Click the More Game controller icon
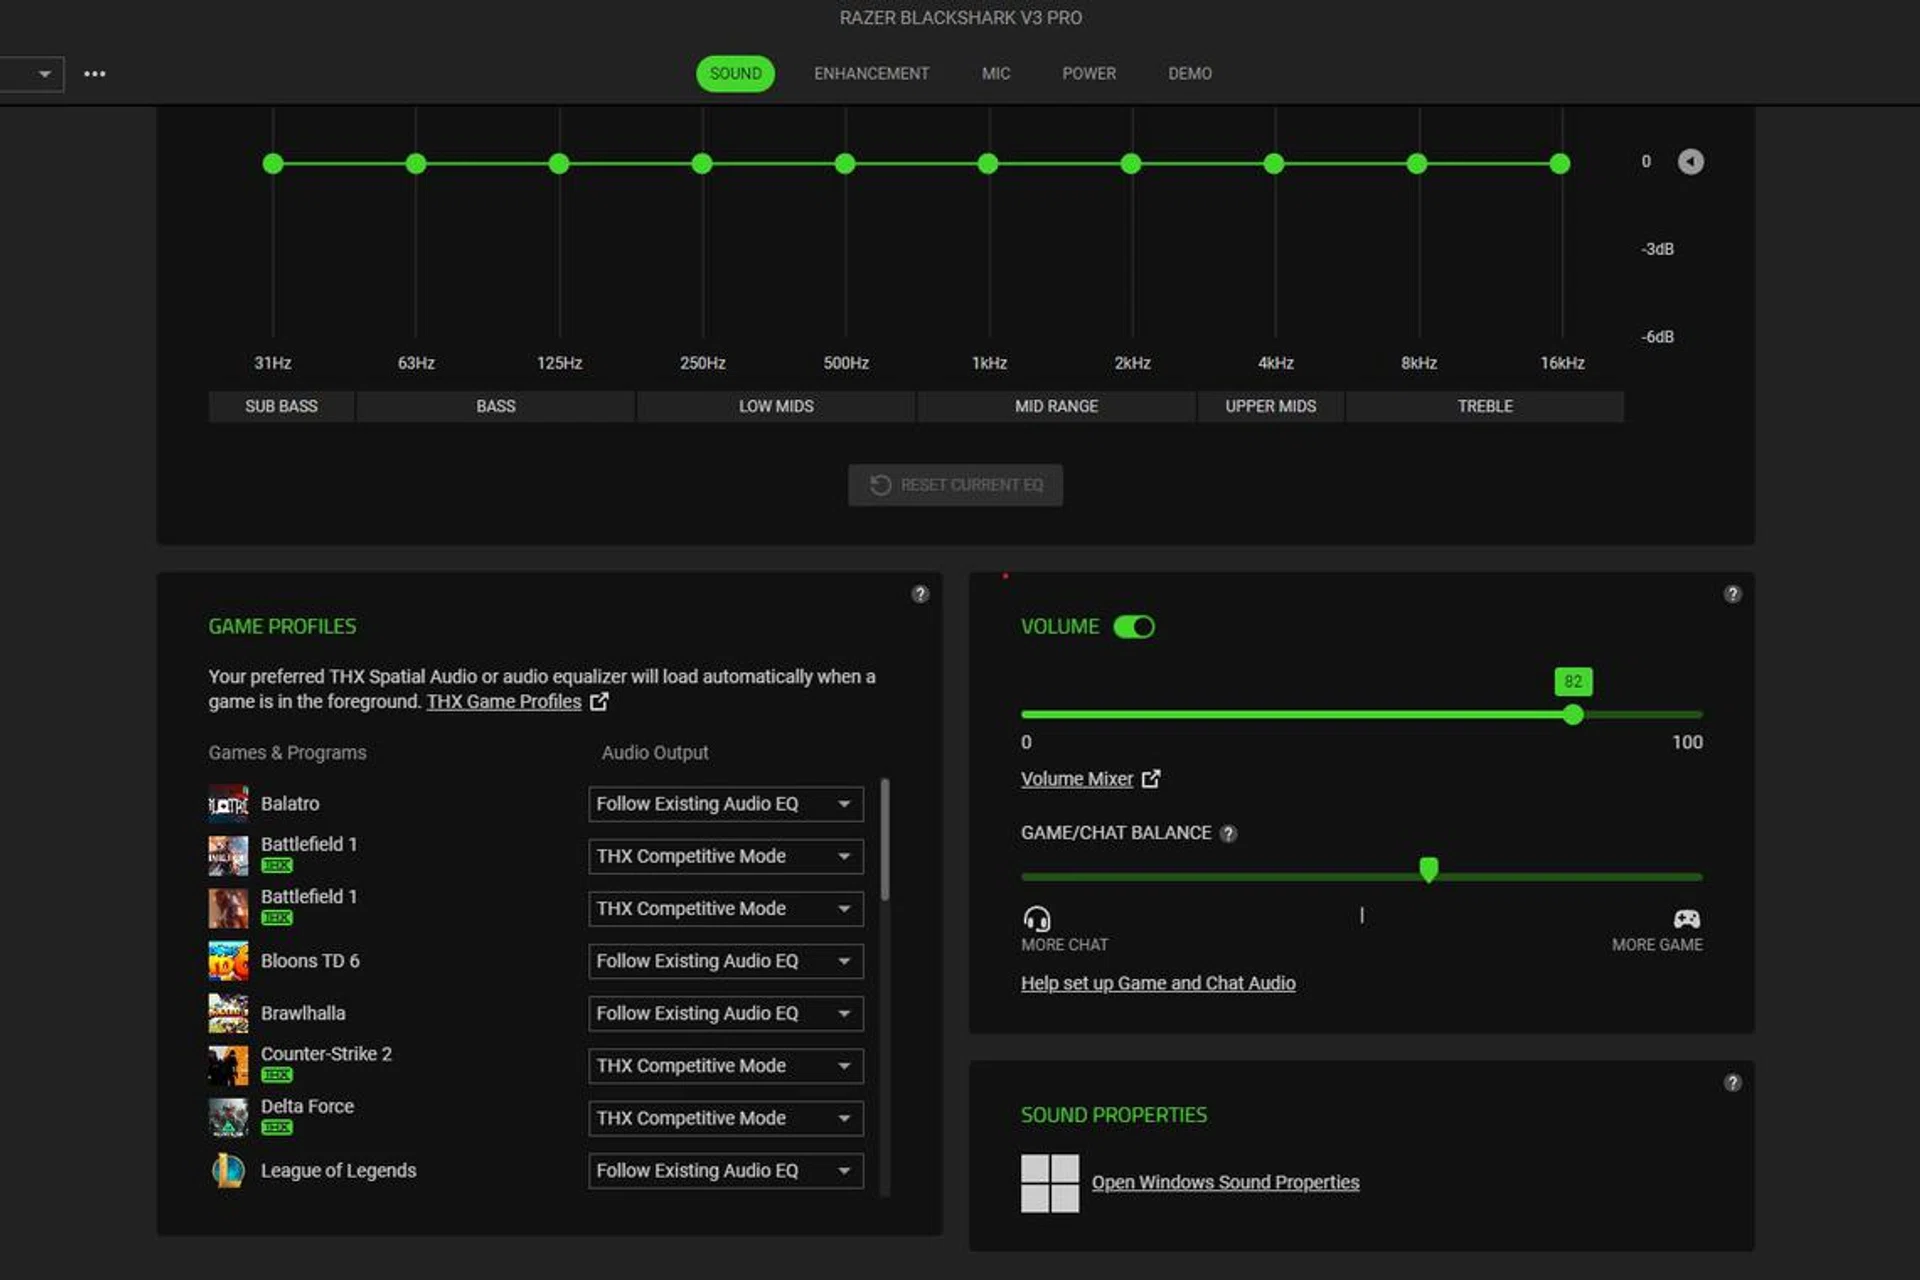1920x1280 pixels. 1686,918
